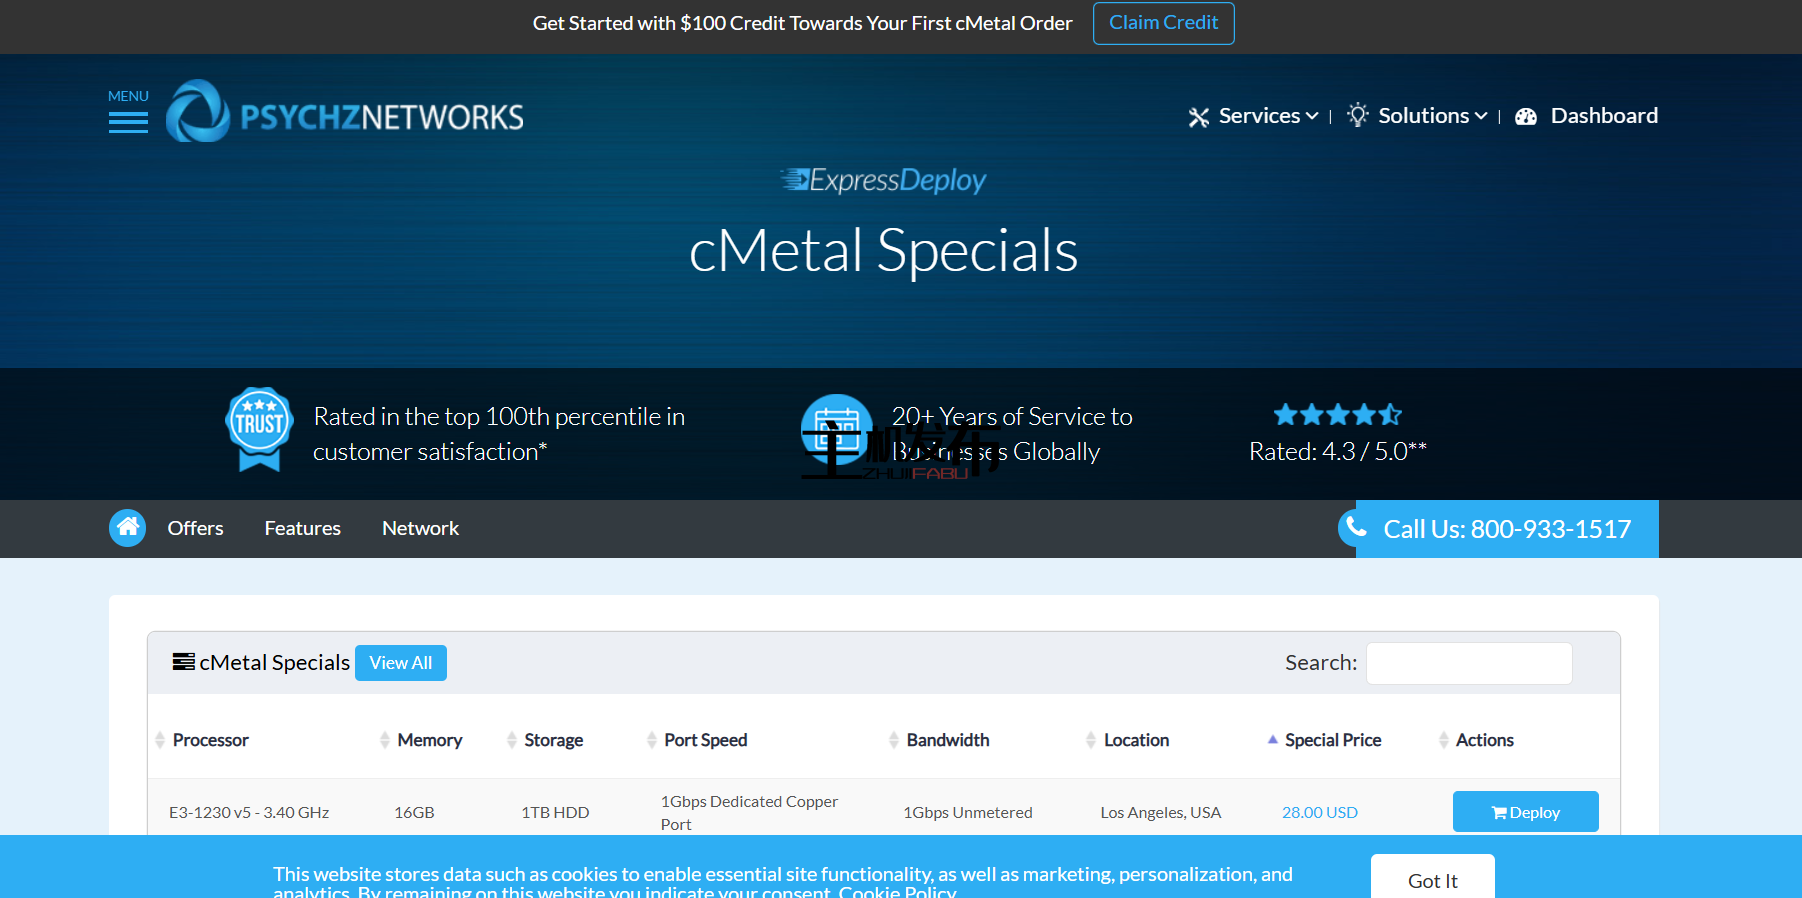Image resolution: width=1802 pixels, height=898 pixels.
Task: Open the hamburger MENU icon
Action: [128, 121]
